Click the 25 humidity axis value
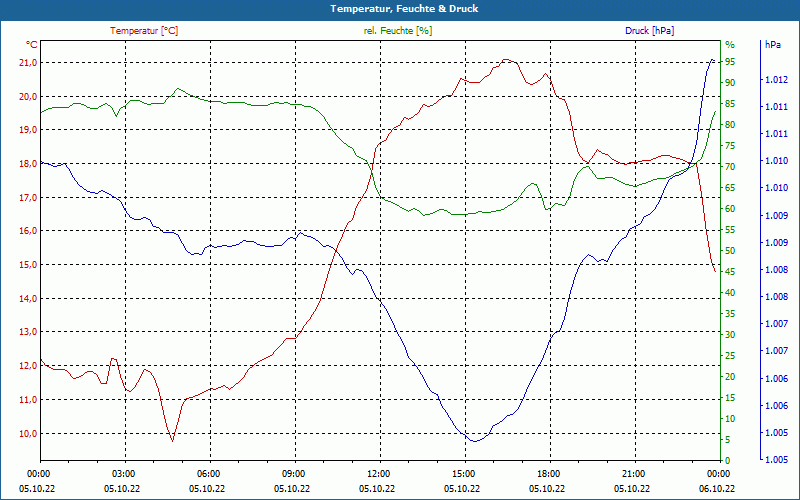Image resolution: width=800 pixels, height=500 pixels. 730,356
